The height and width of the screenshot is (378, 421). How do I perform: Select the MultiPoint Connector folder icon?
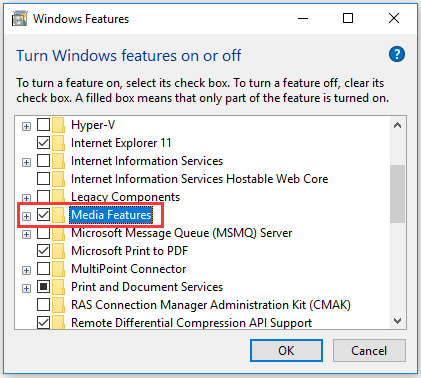(x=59, y=269)
